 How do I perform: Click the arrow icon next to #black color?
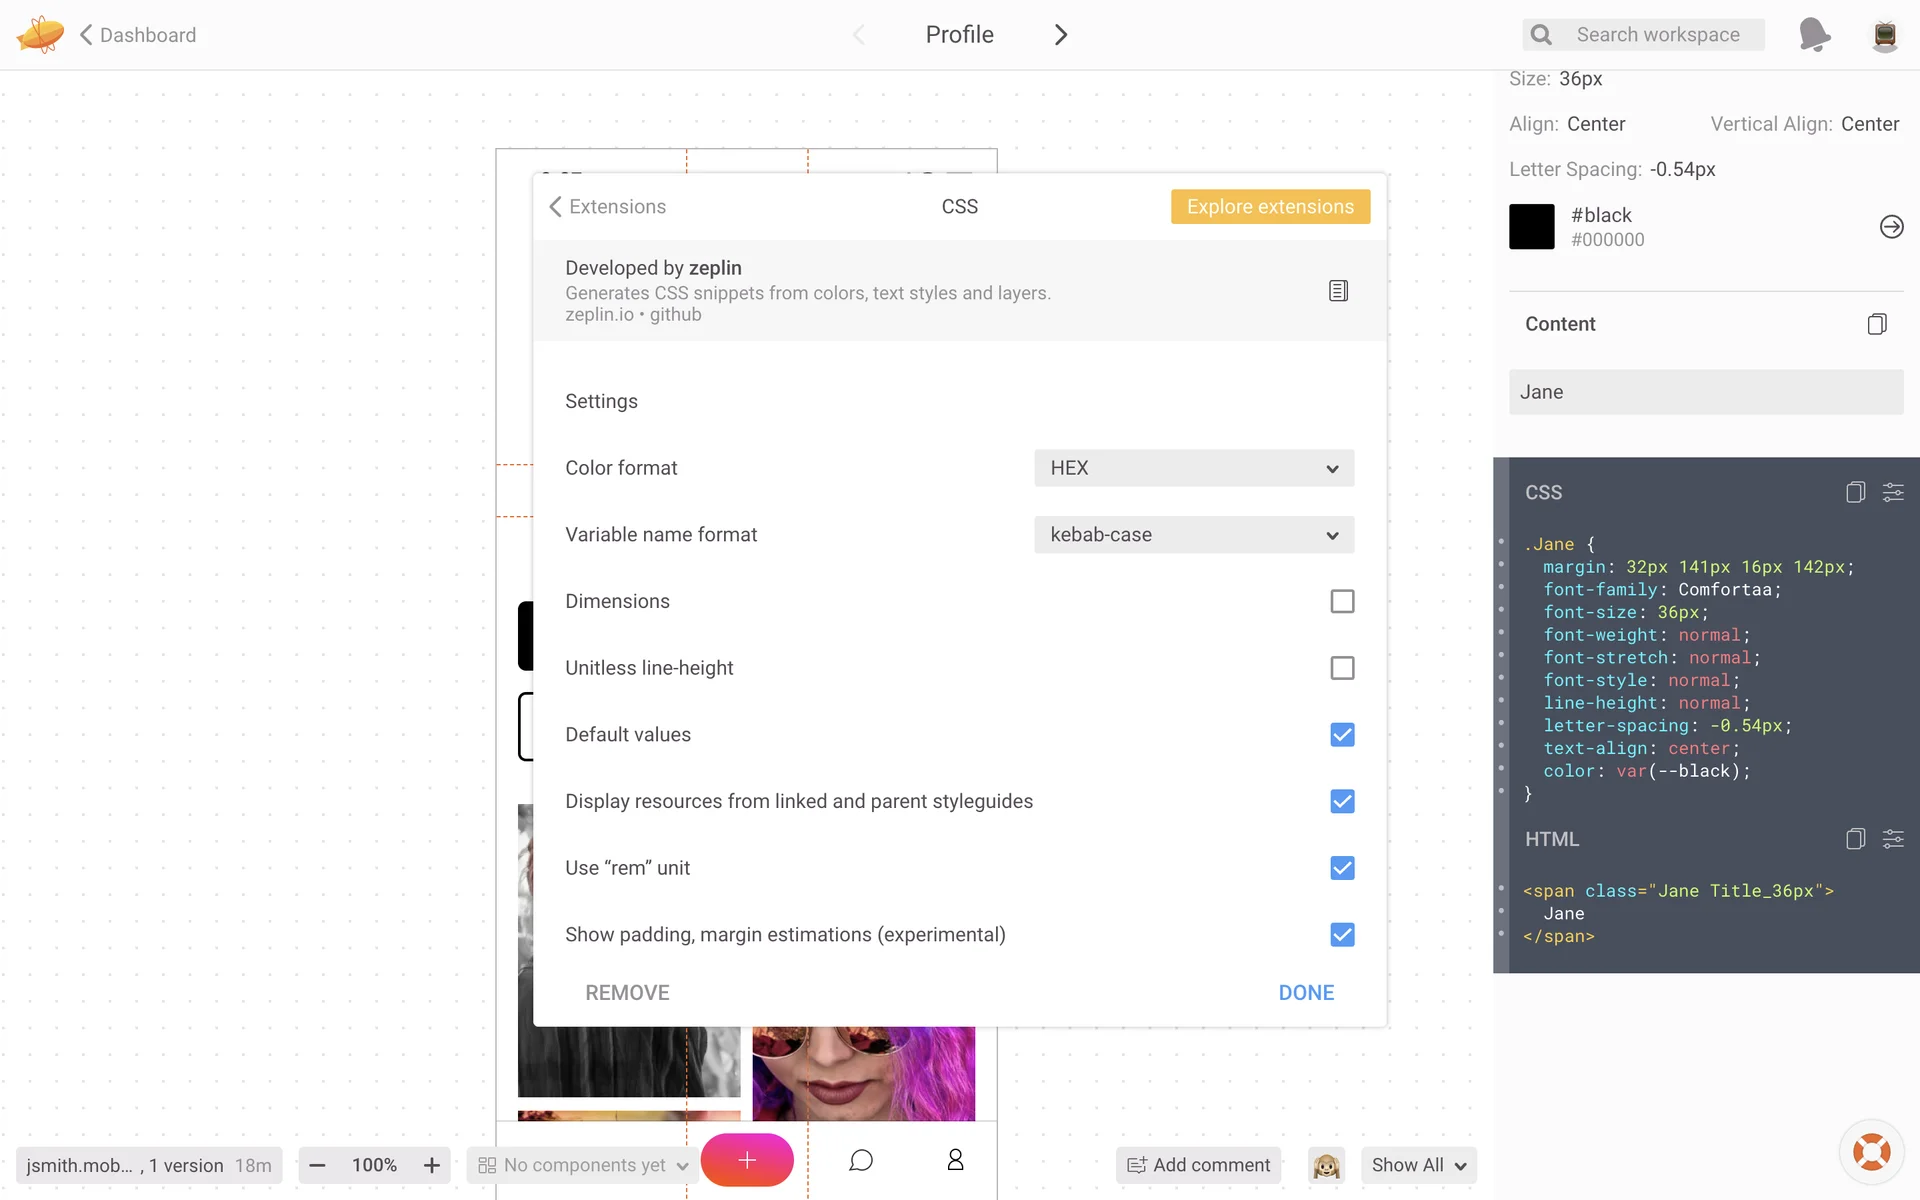(x=1891, y=227)
